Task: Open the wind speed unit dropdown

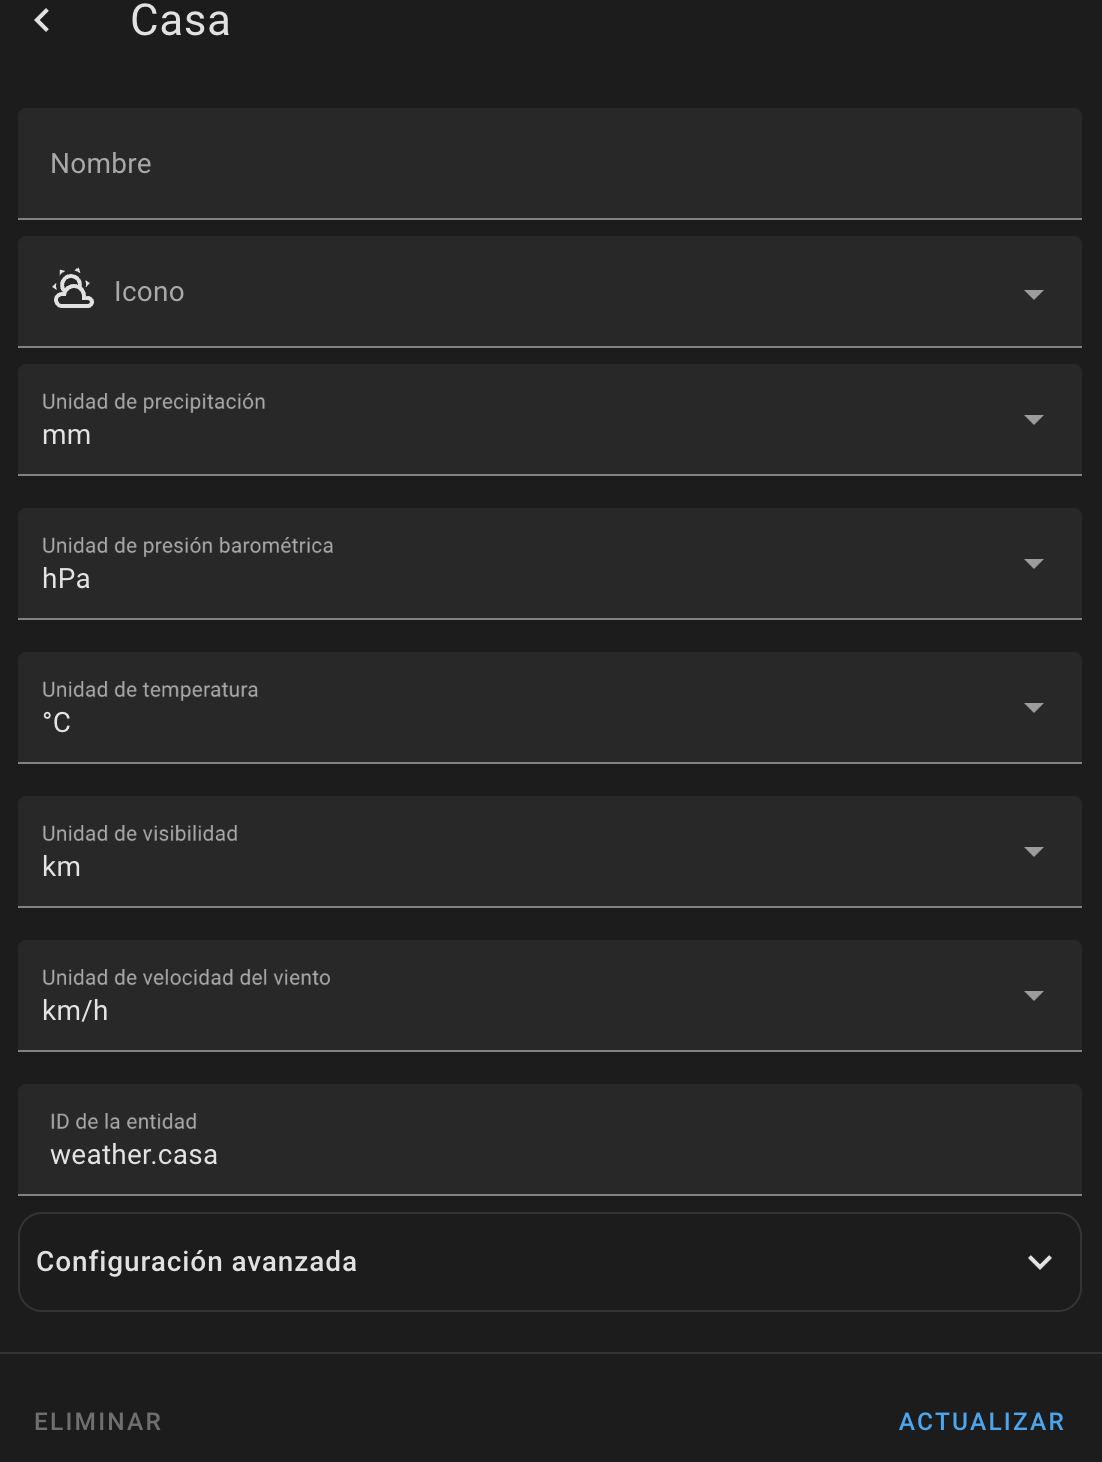Action: tap(1032, 995)
